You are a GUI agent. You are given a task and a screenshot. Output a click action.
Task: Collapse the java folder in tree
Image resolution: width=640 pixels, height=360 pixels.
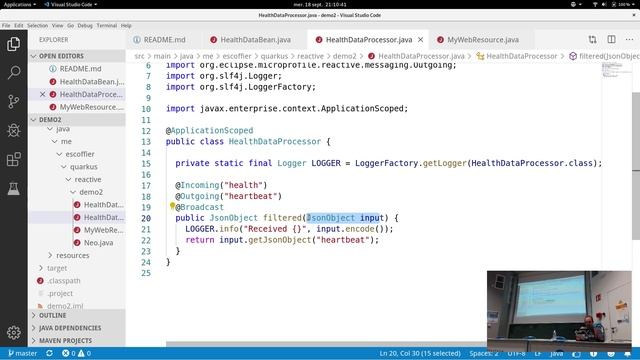(x=63, y=129)
